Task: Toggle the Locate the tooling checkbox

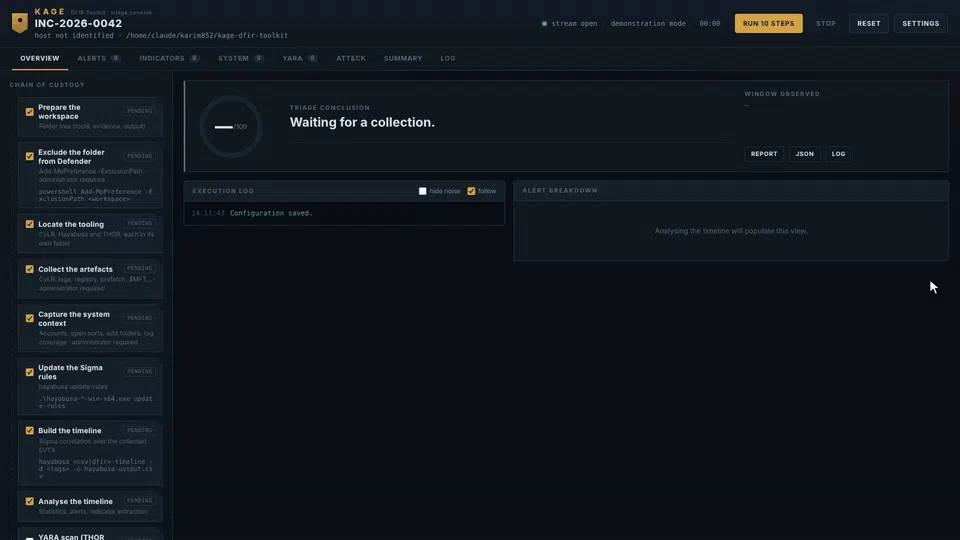Action: pyautogui.click(x=29, y=224)
